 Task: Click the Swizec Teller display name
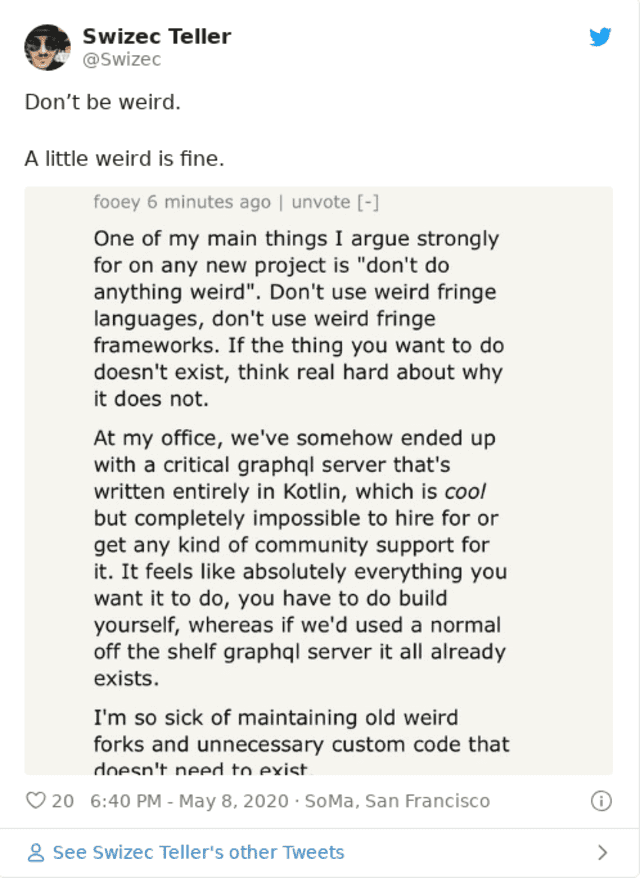coord(156,37)
